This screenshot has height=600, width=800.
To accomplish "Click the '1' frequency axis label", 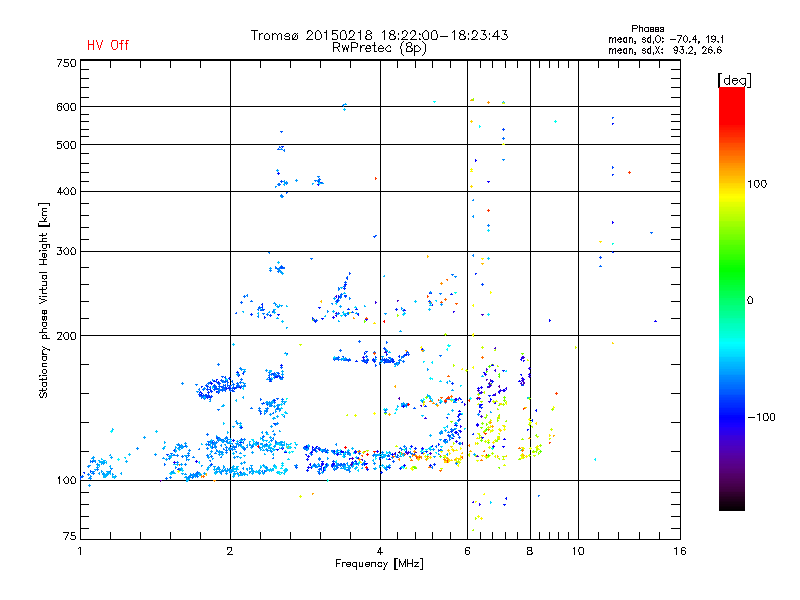I will [x=80, y=551].
